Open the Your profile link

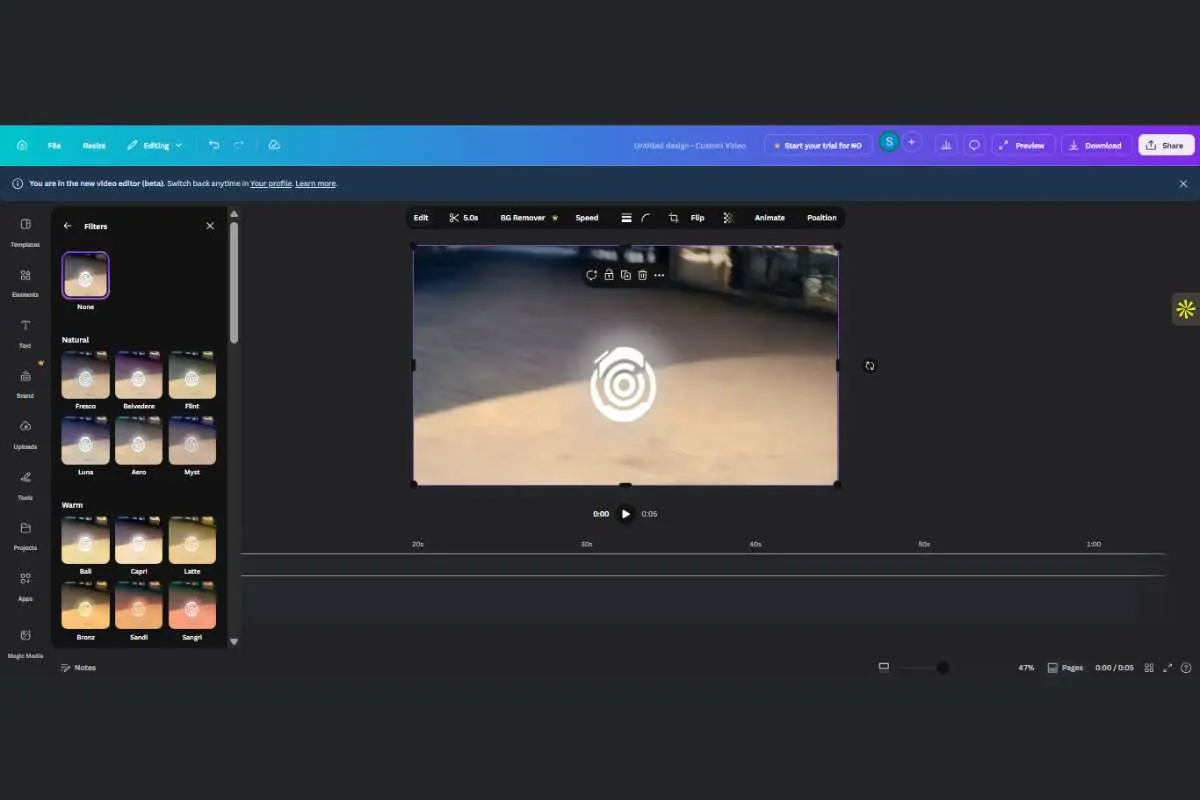pos(271,183)
